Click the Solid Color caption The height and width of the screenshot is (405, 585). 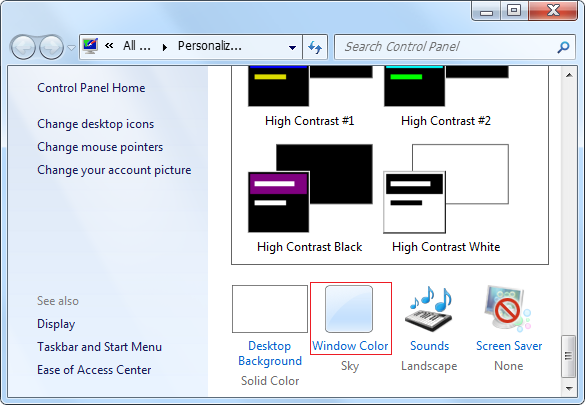pos(270,381)
